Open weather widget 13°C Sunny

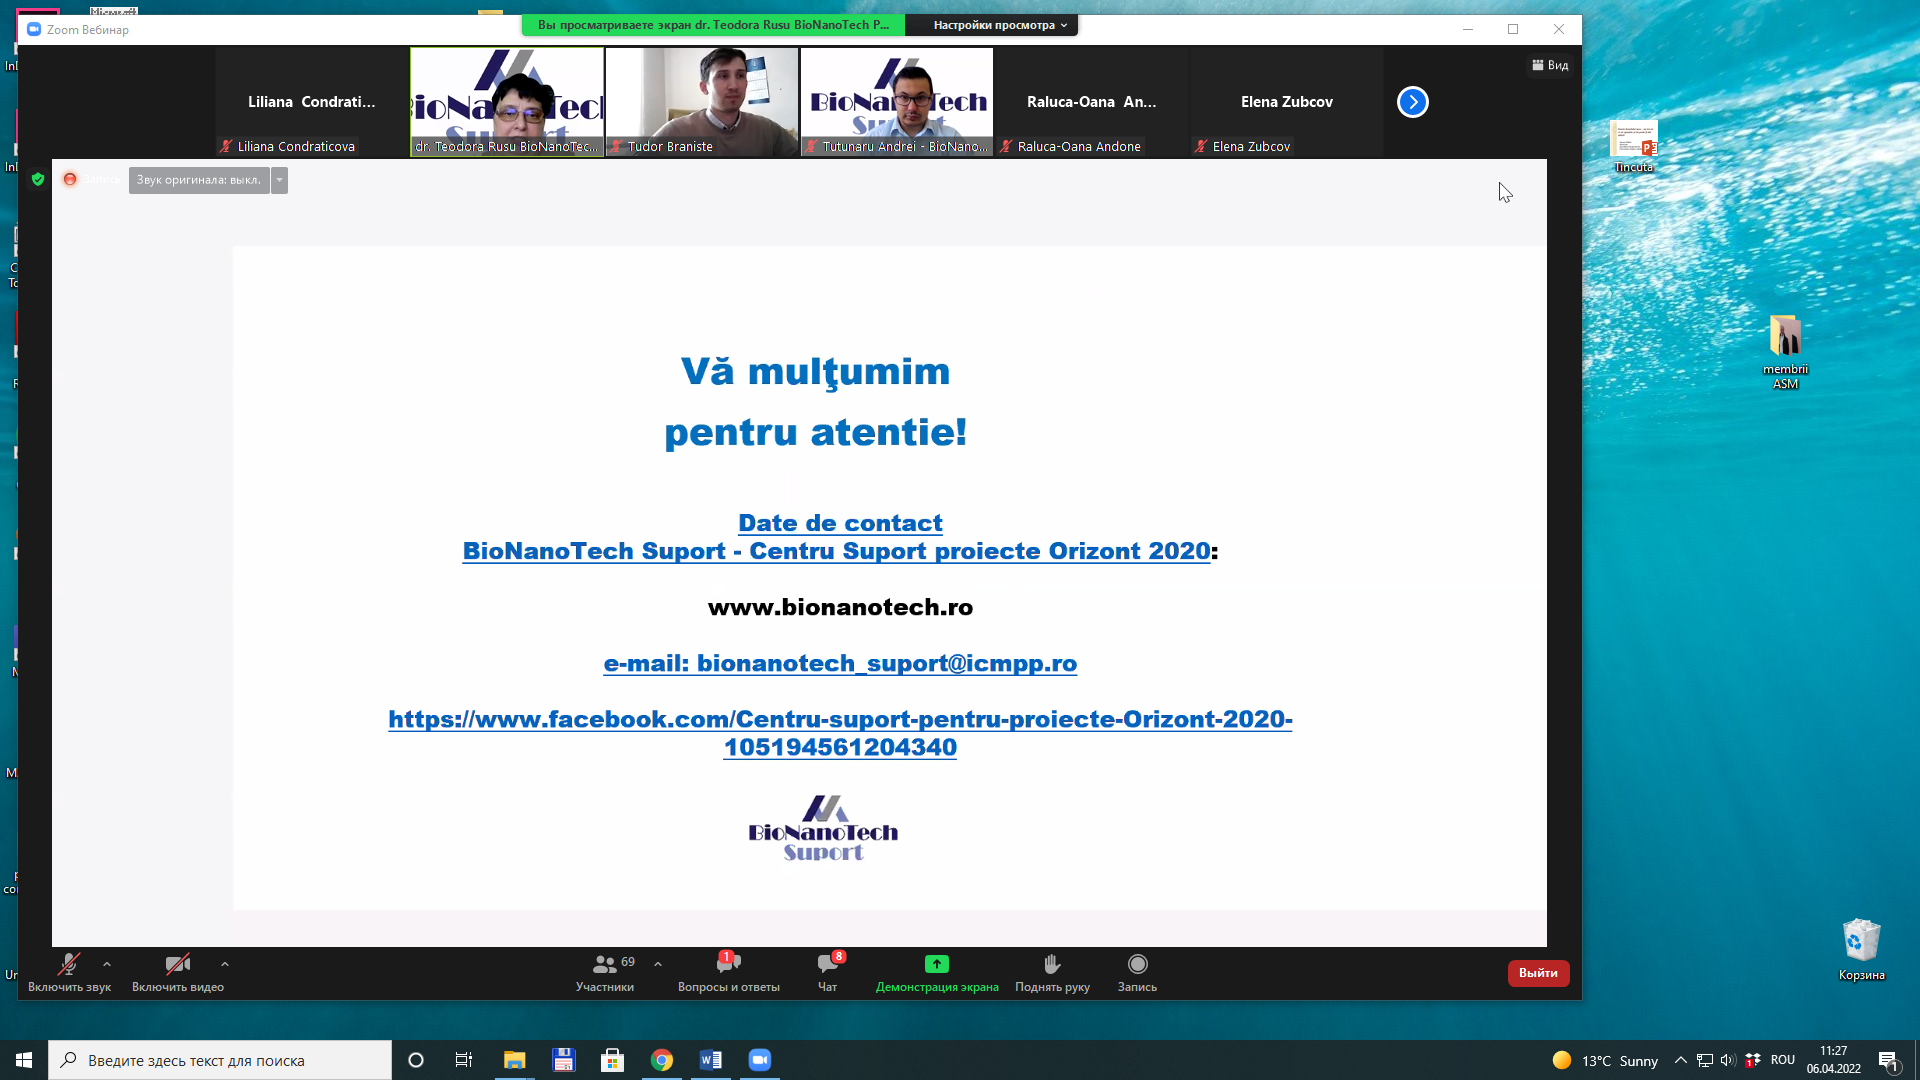point(1605,1060)
